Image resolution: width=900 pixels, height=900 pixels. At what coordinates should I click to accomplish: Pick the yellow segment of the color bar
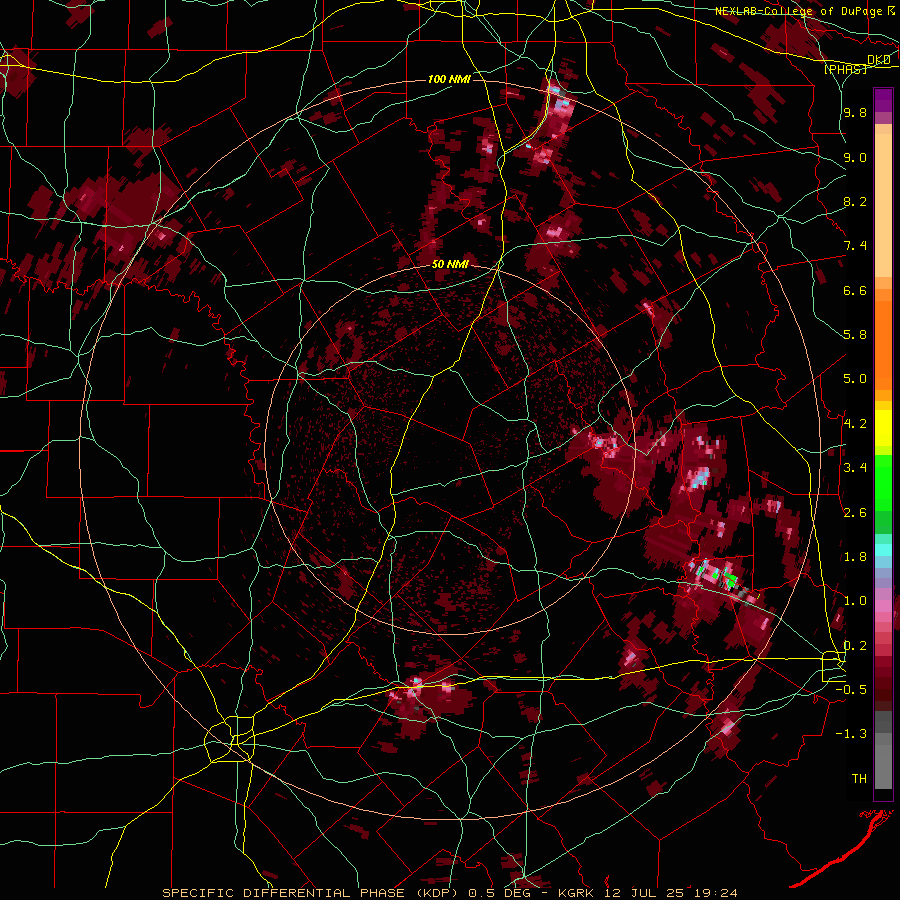pos(883,428)
